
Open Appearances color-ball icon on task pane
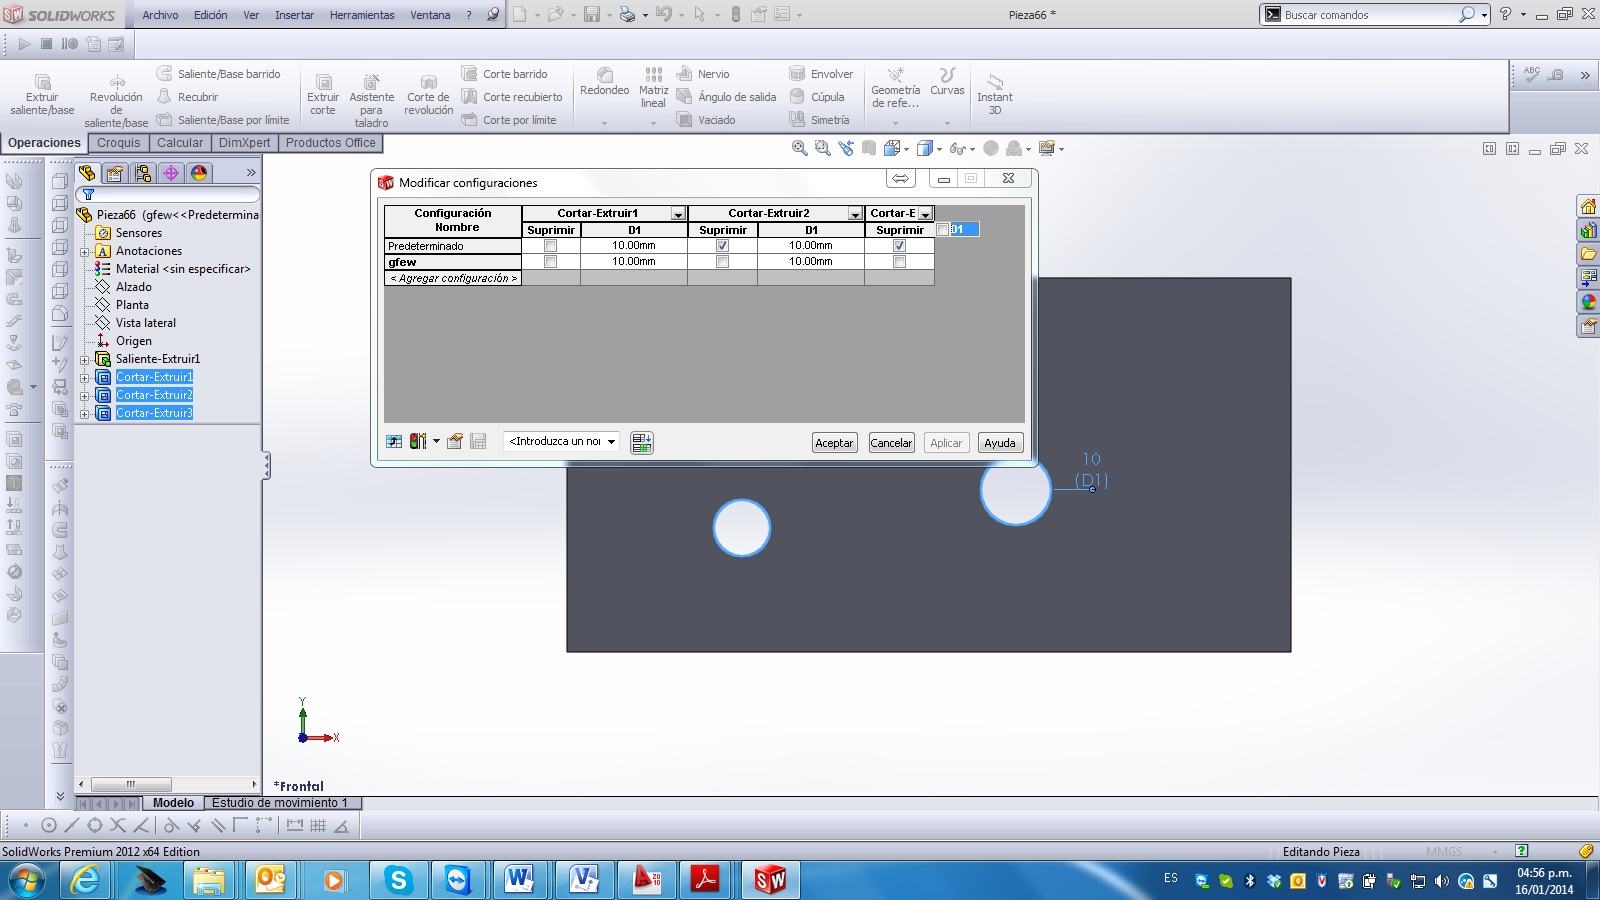(x=1588, y=302)
